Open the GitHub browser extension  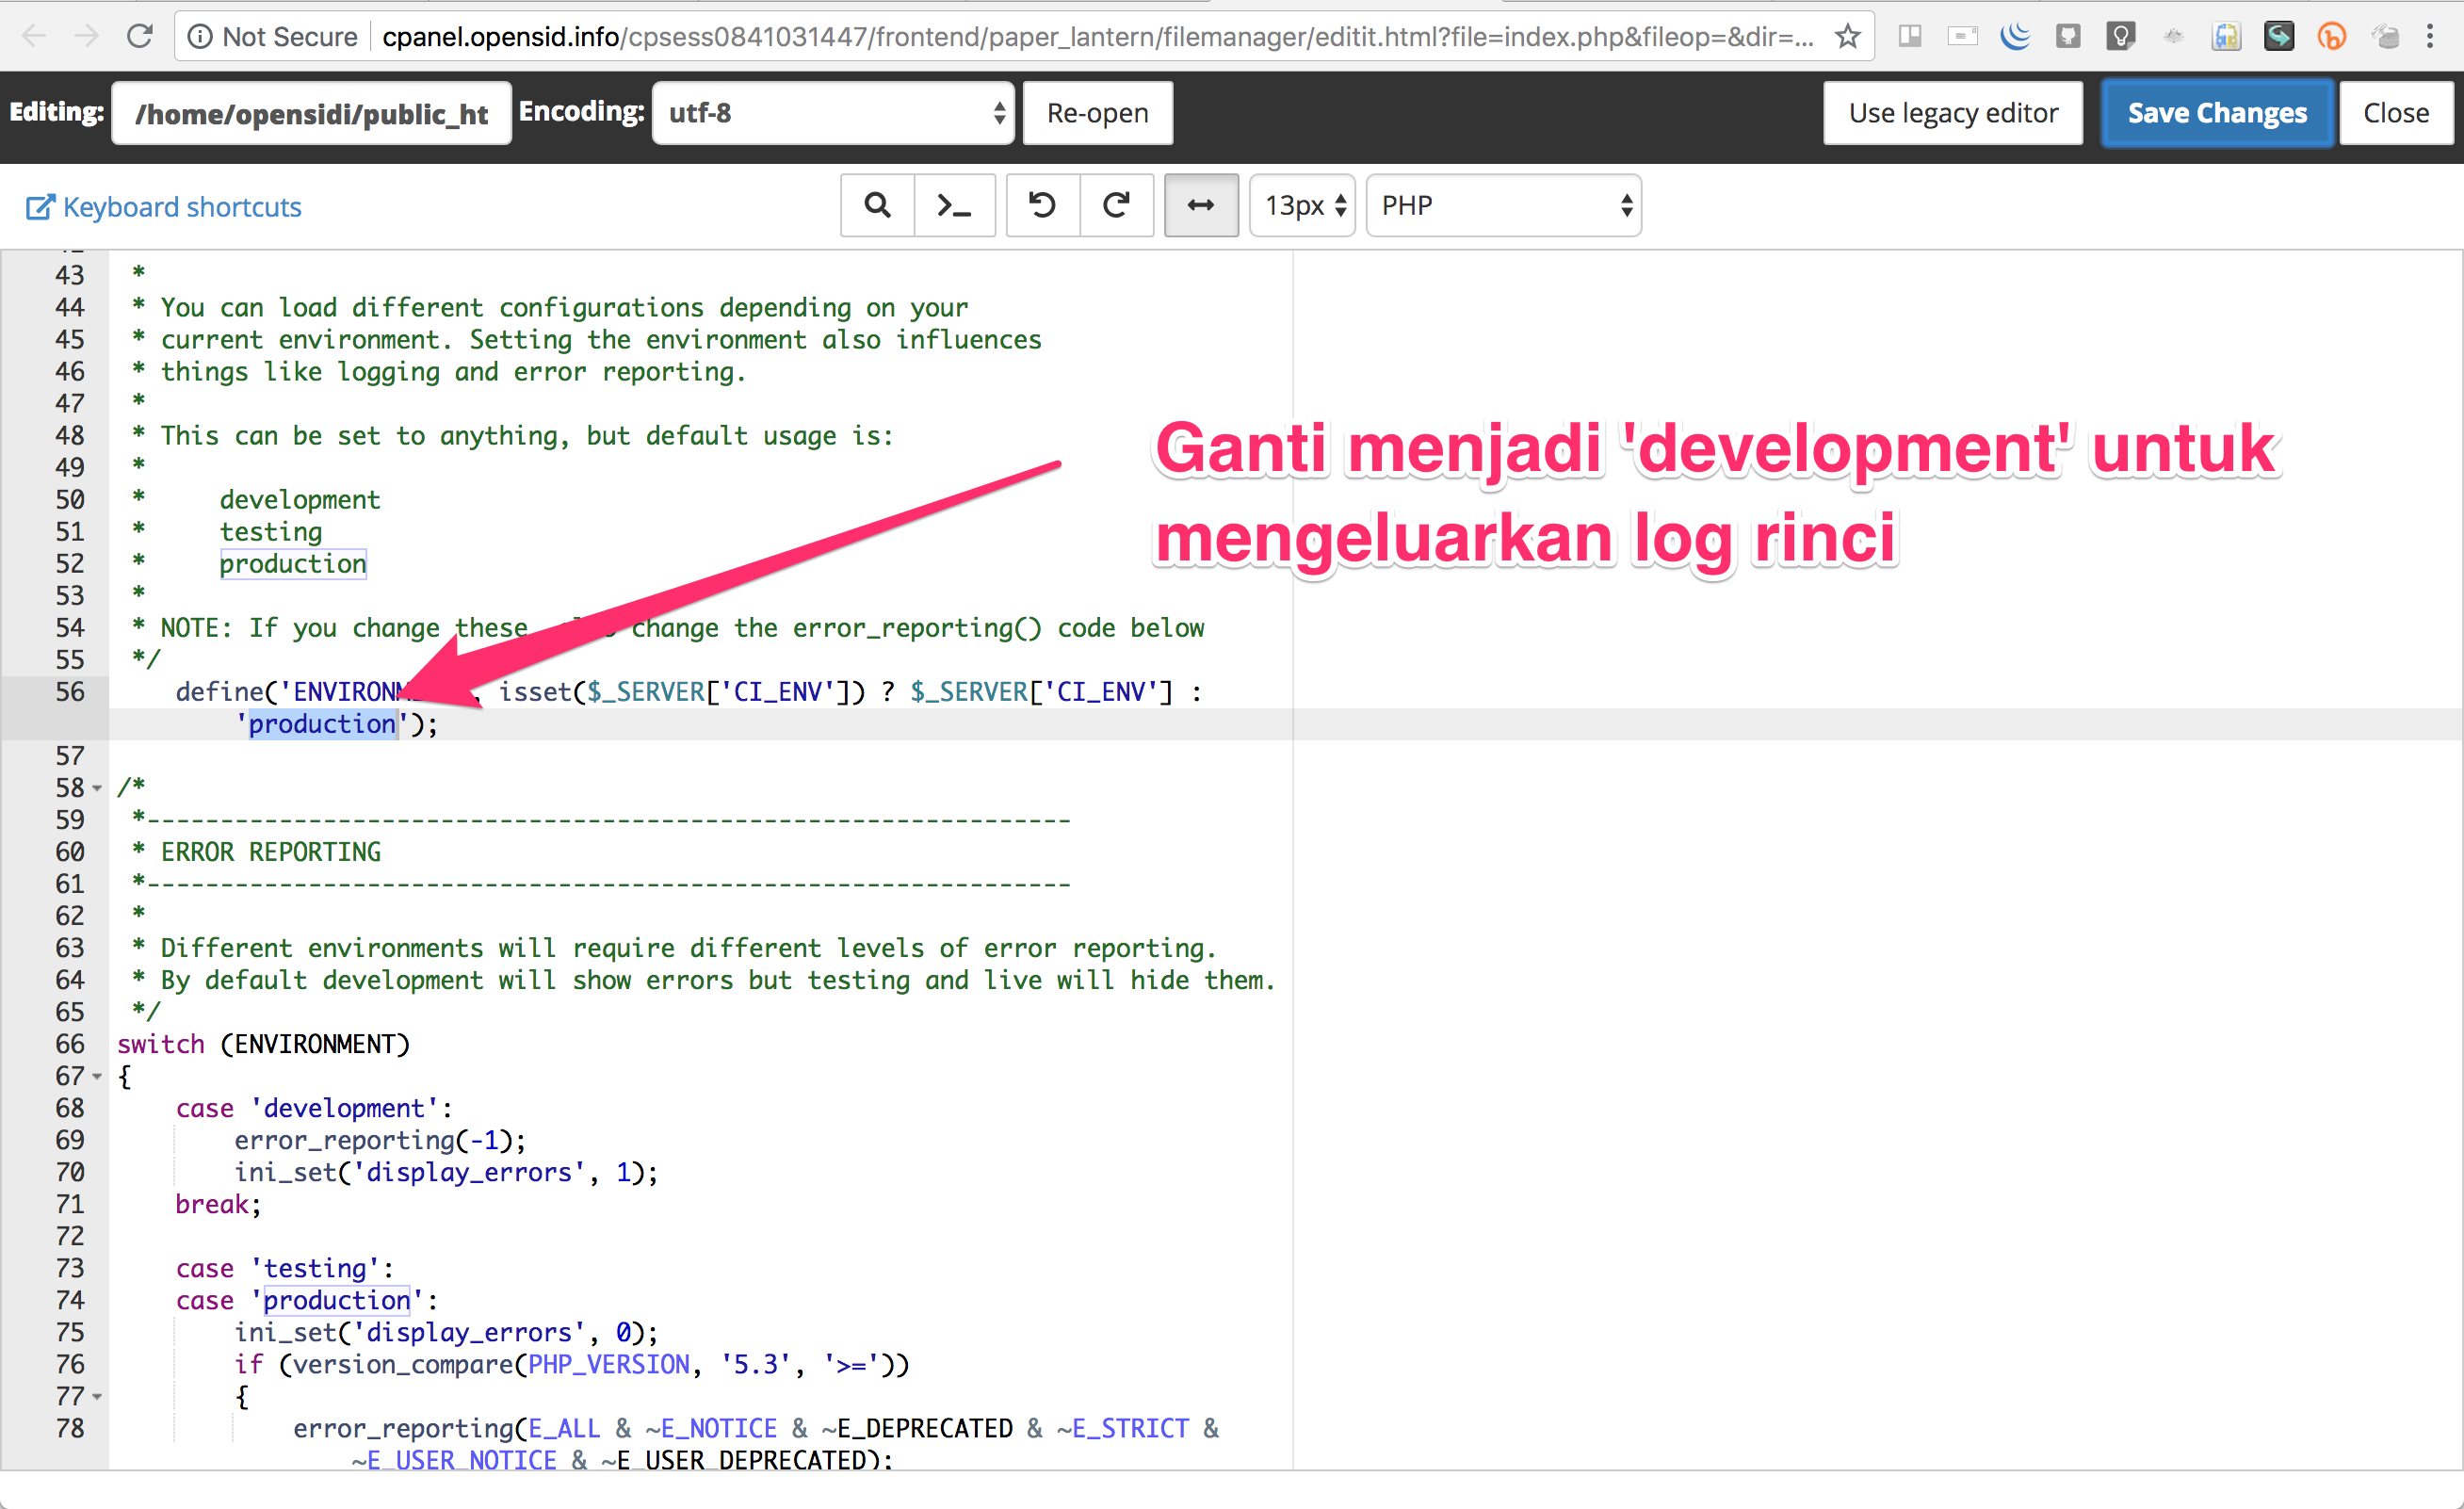[x=2068, y=35]
